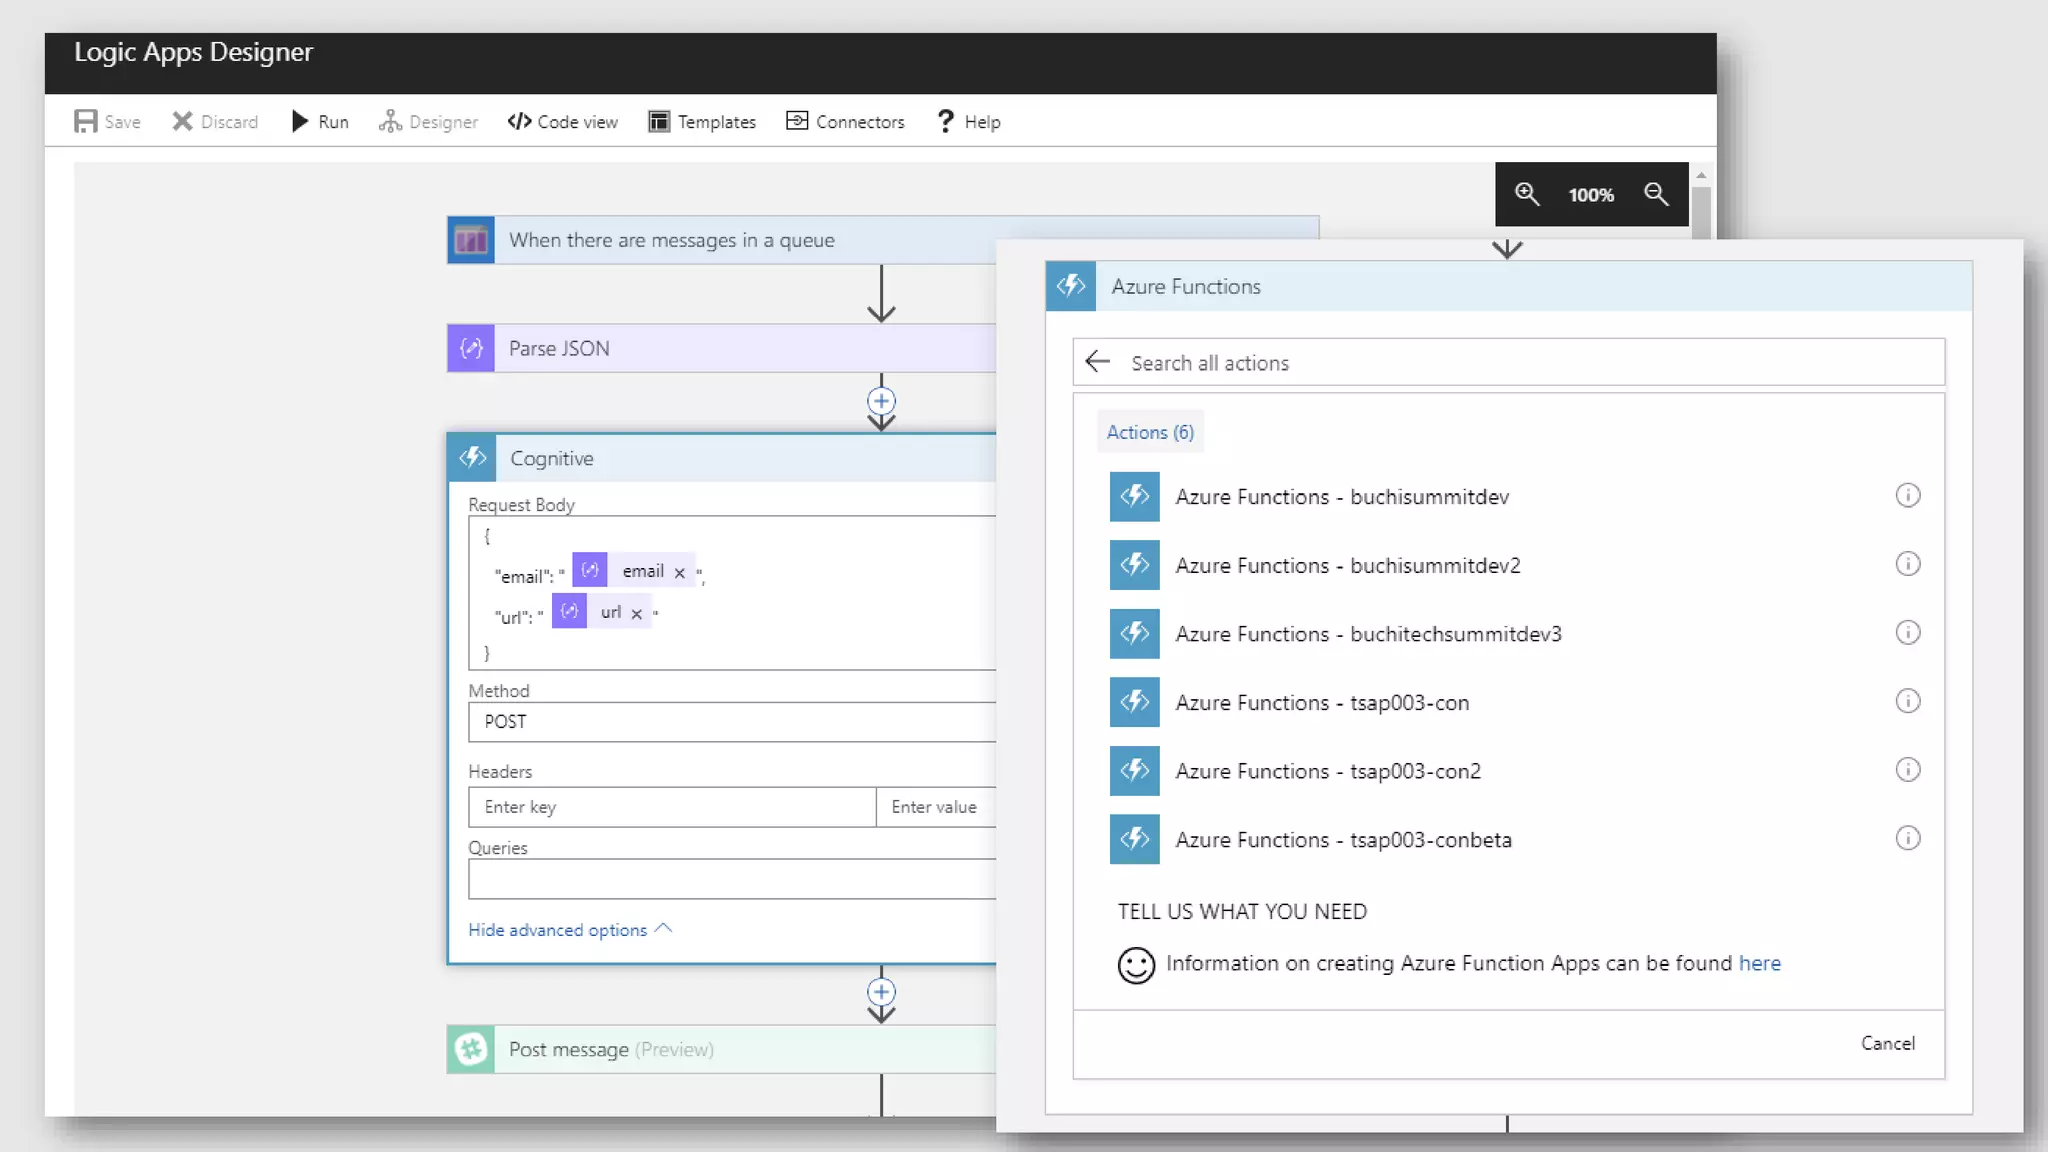Open the Templates menu item
This screenshot has height=1152, width=2048.
point(702,122)
